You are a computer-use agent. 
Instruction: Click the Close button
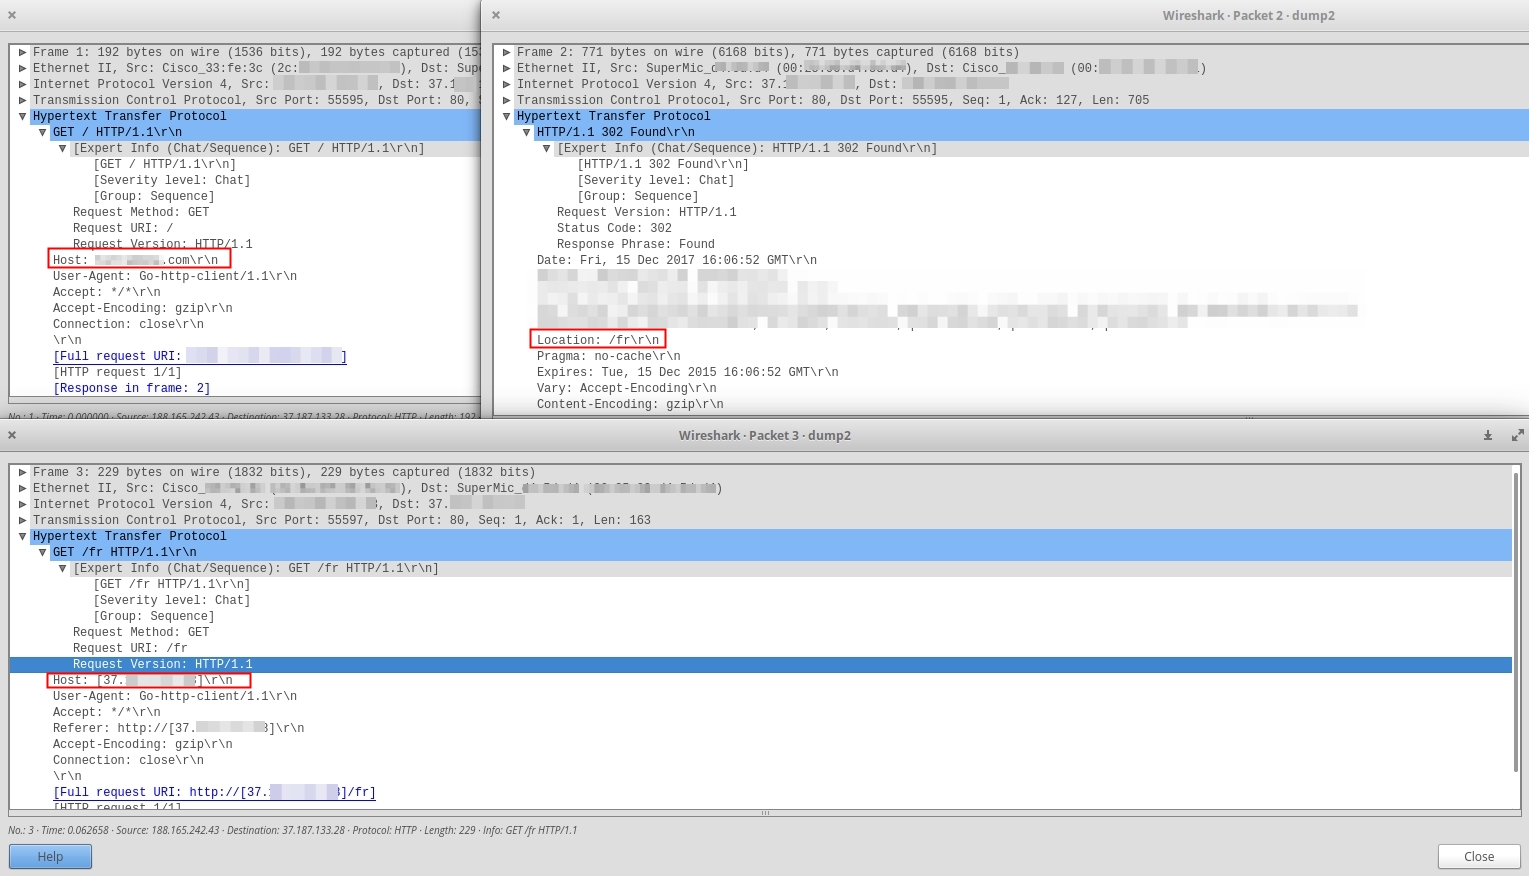click(1479, 857)
